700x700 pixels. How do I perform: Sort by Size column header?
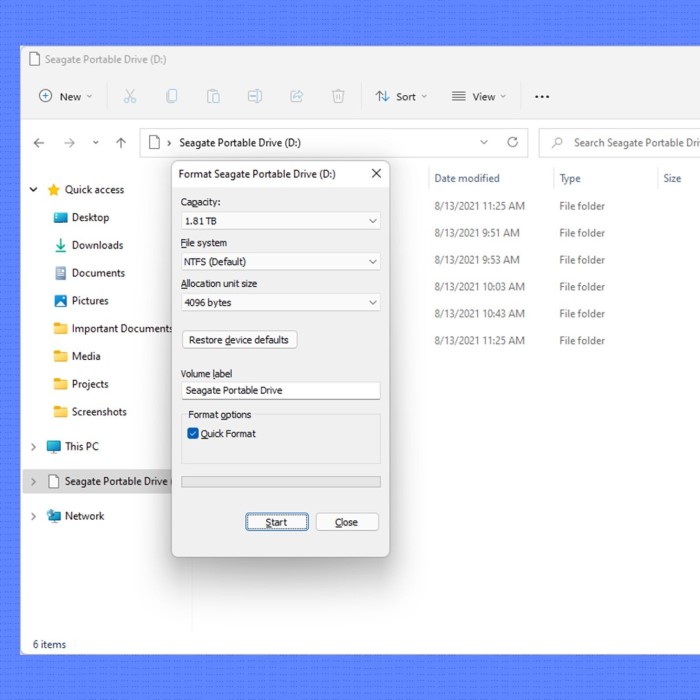(672, 179)
